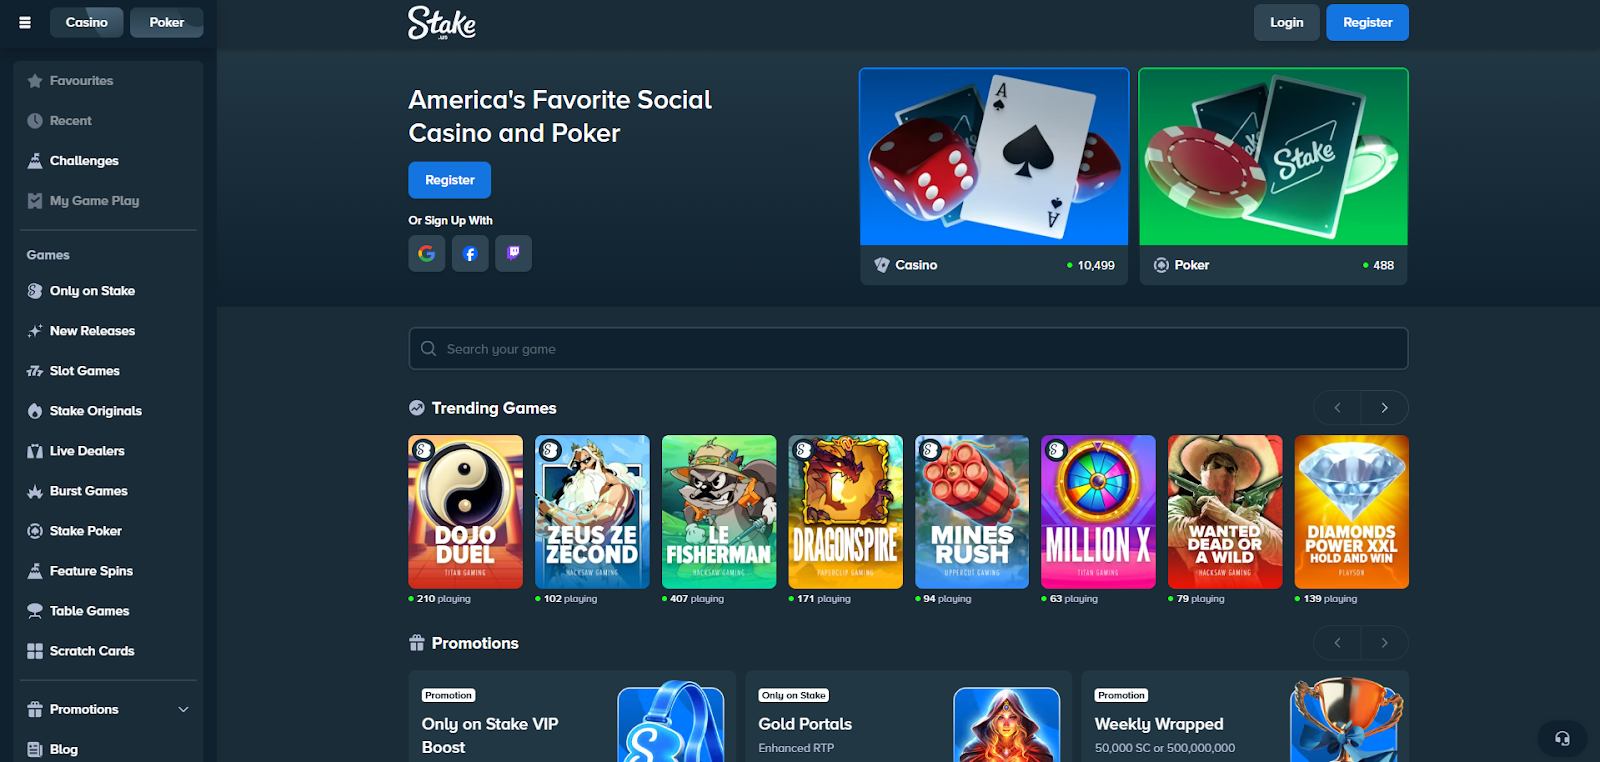Switch to the Poker tab

point(167,22)
